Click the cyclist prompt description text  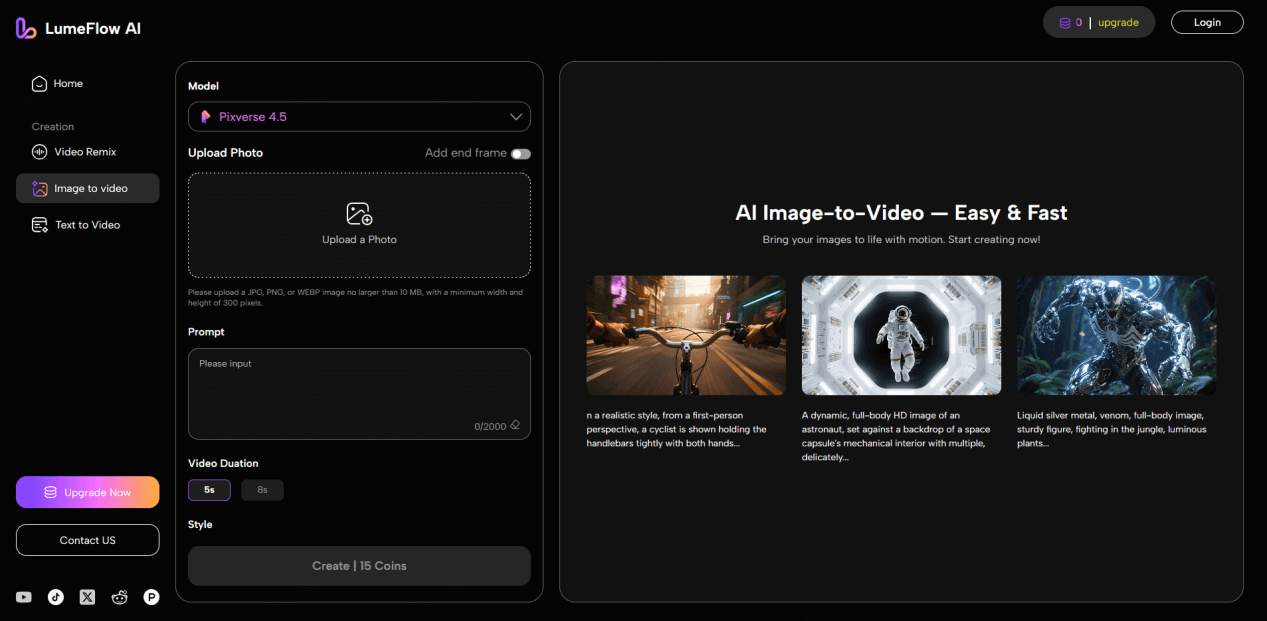coord(677,429)
